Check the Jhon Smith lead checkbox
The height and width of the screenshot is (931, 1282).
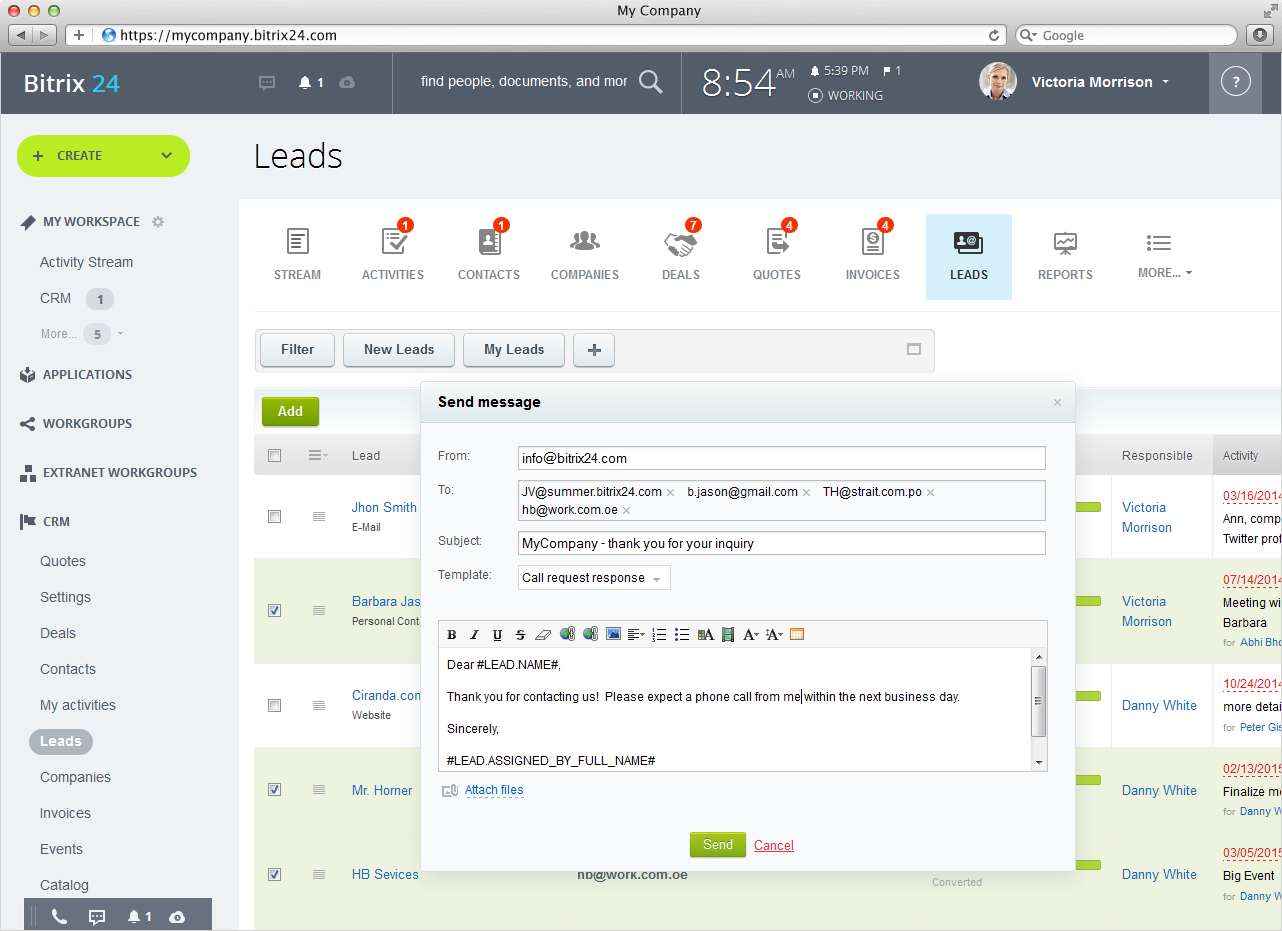tap(275, 516)
